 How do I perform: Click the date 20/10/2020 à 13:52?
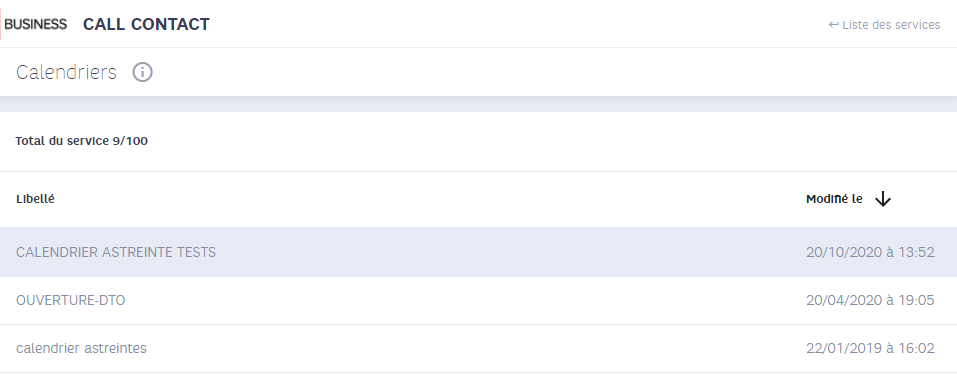(870, 252)
